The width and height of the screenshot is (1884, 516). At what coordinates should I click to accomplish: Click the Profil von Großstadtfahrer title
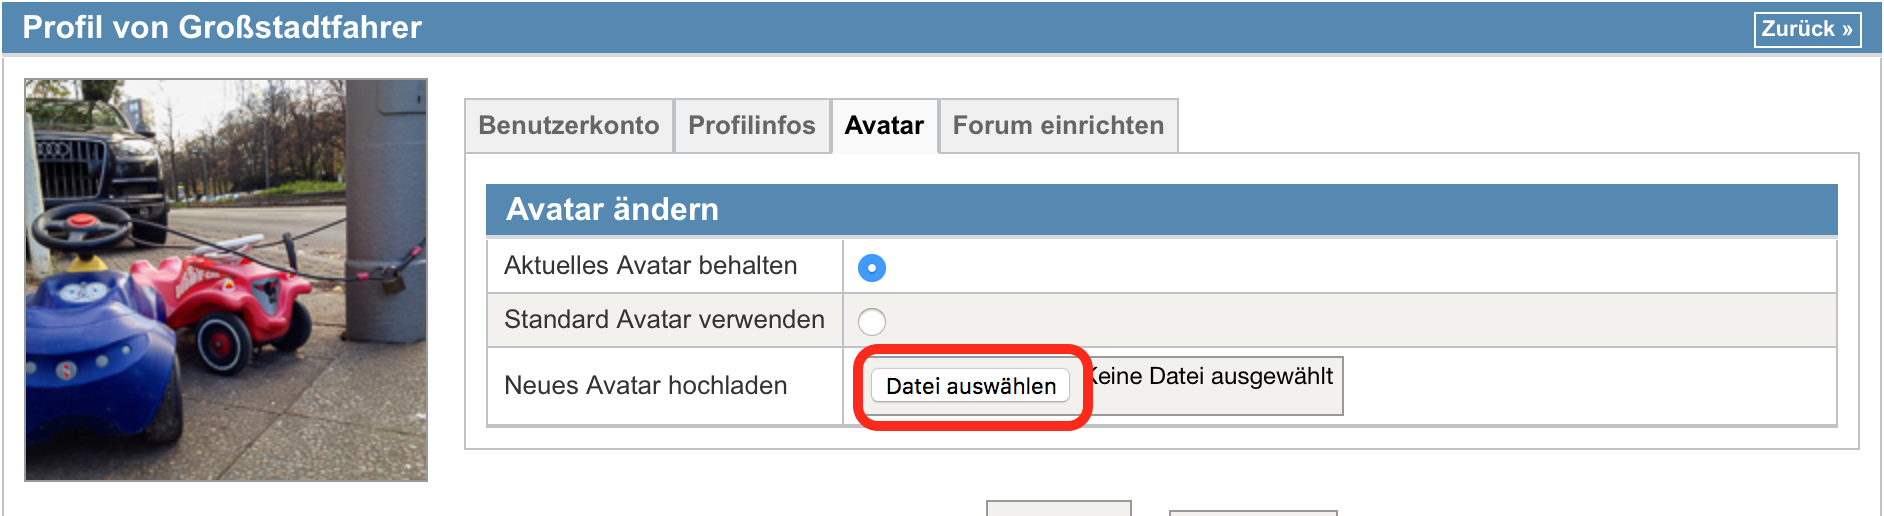point(222,28)
